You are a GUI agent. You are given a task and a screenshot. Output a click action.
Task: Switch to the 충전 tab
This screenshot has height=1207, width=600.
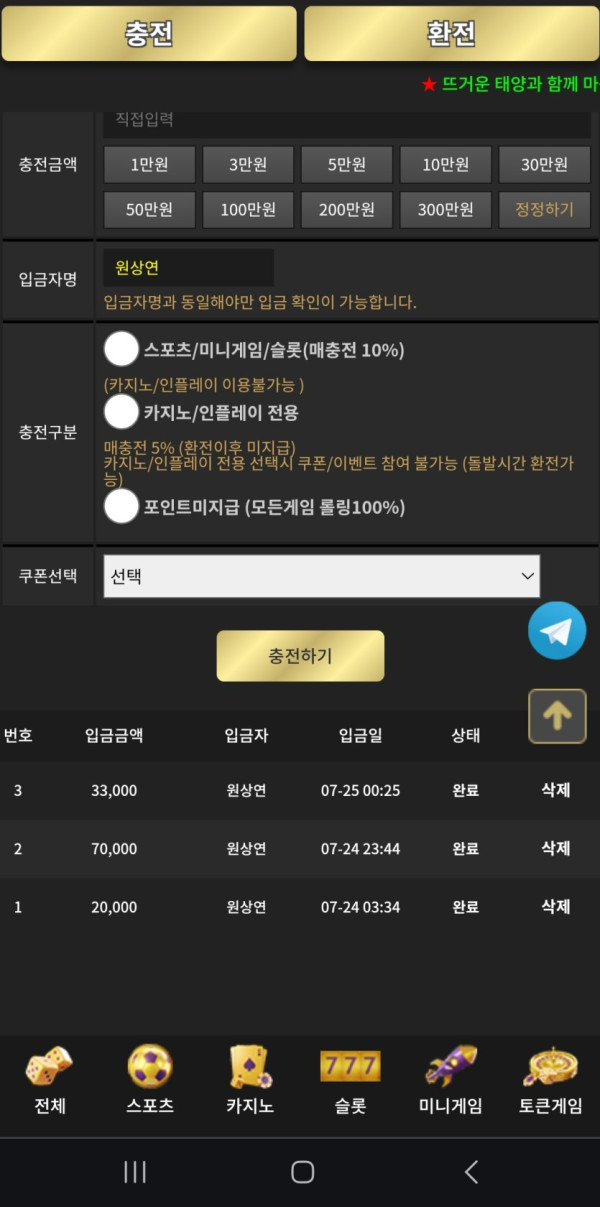click(x=149, y=33)
